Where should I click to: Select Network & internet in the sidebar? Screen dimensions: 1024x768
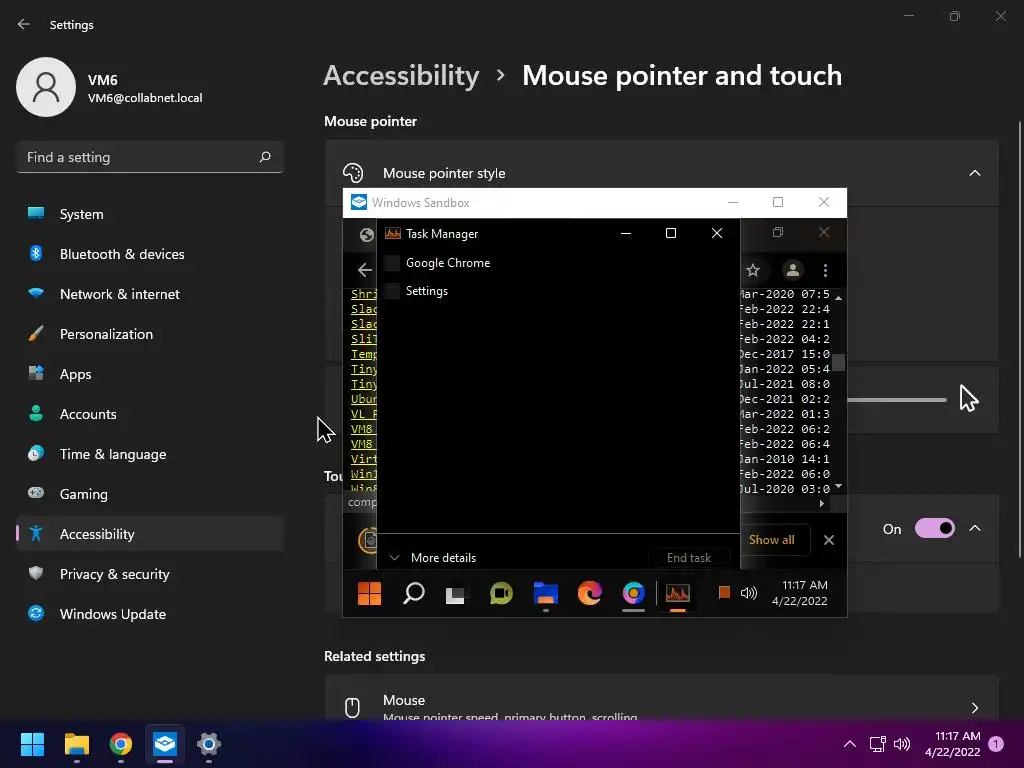point(150,294)
